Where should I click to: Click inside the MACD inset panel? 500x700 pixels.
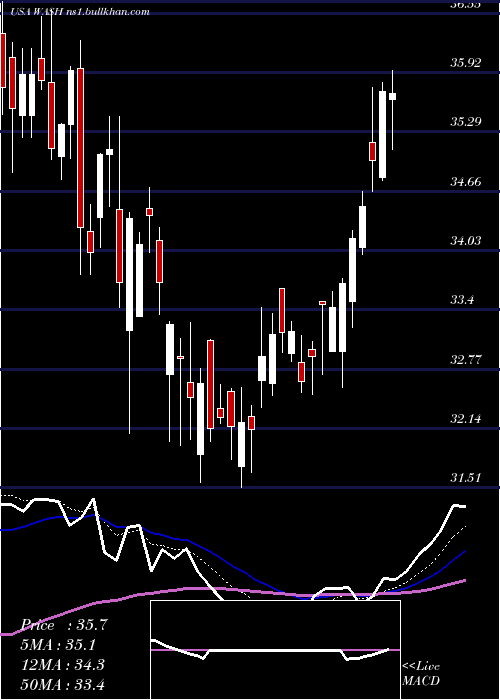(x=275, y=650)
